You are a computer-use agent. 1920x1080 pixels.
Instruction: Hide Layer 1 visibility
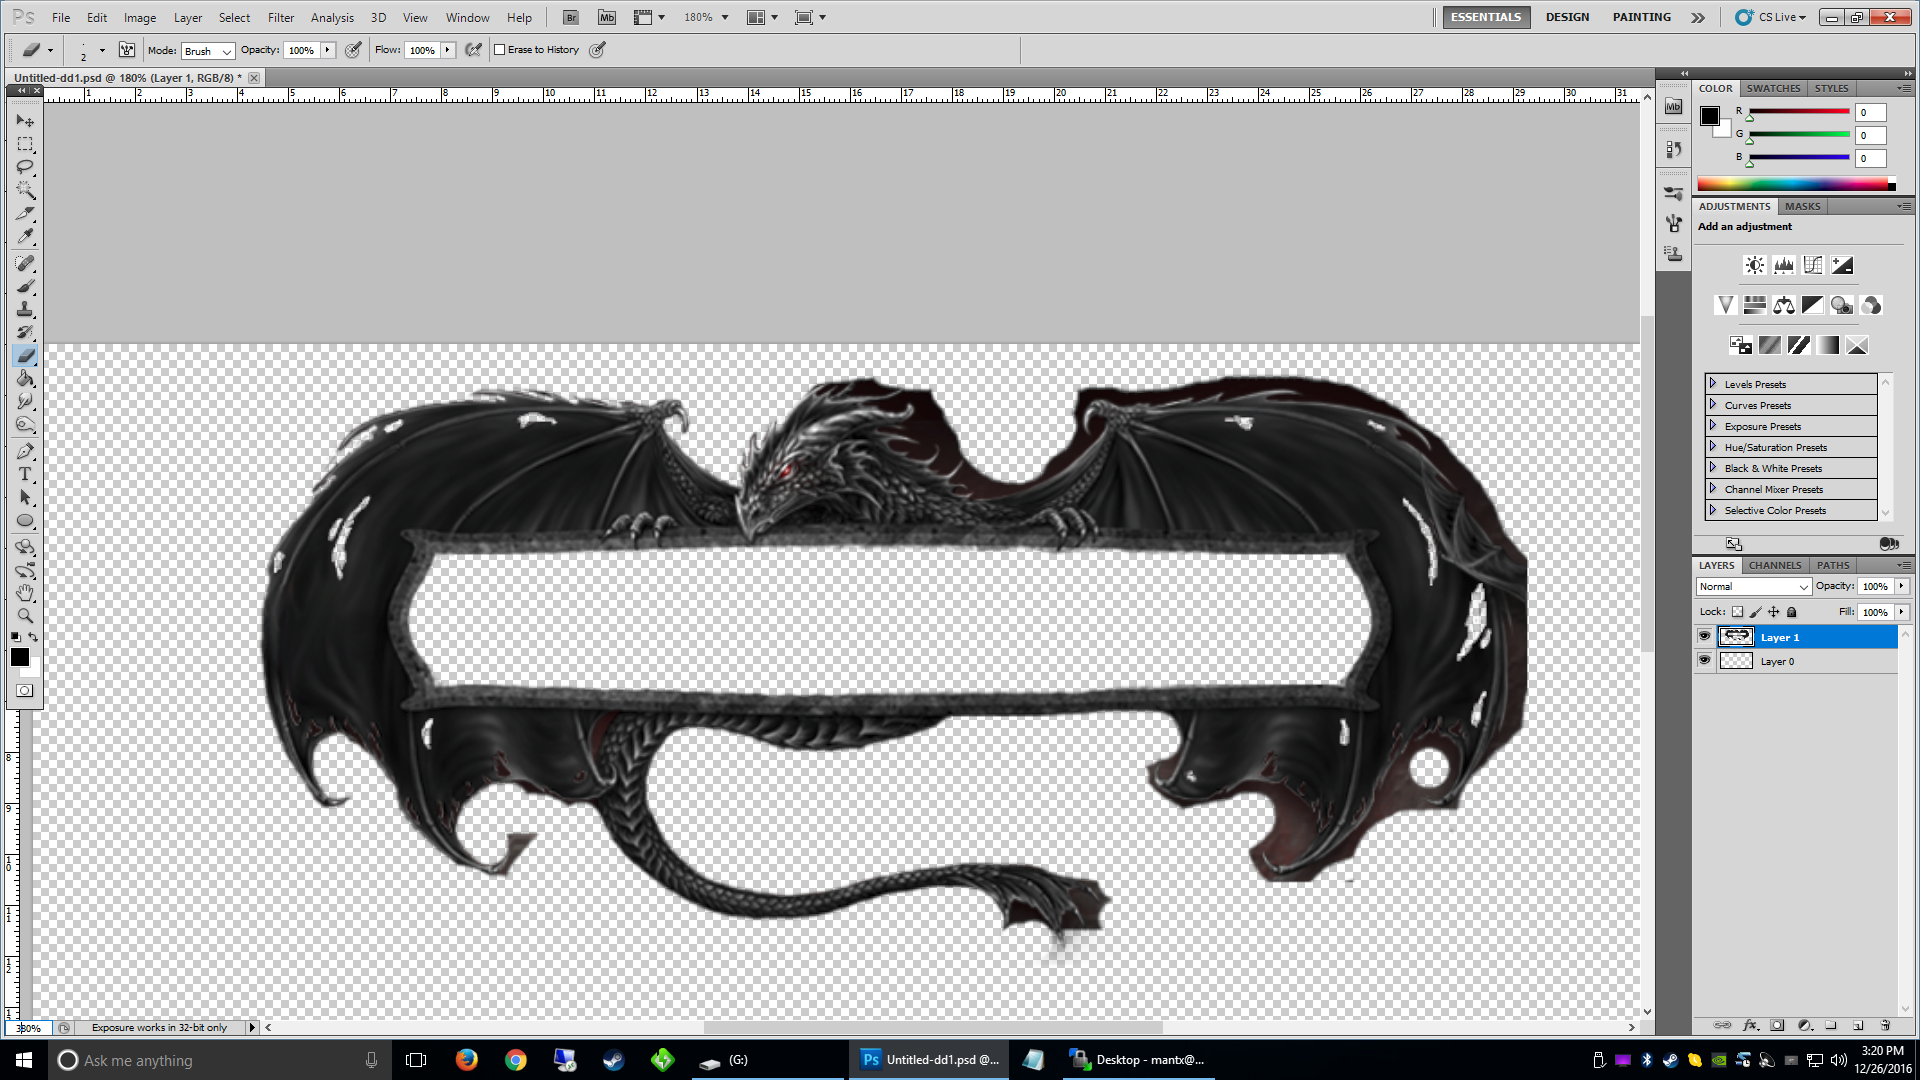click(x=1704, y=637)
